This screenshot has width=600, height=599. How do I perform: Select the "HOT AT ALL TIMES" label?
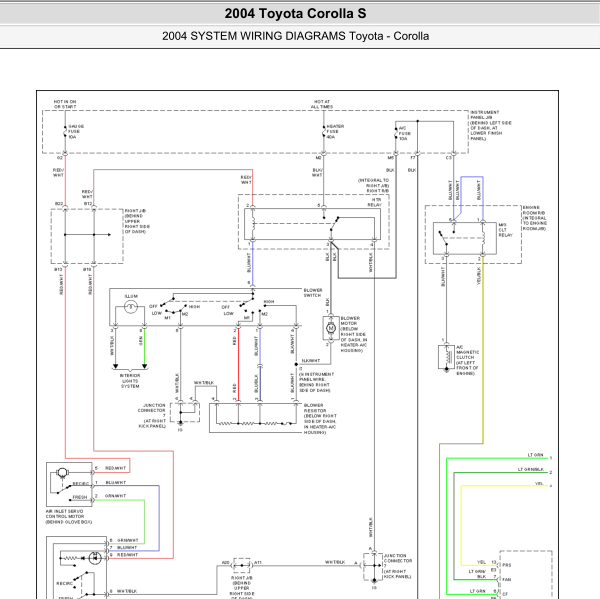tap(321, 104)
